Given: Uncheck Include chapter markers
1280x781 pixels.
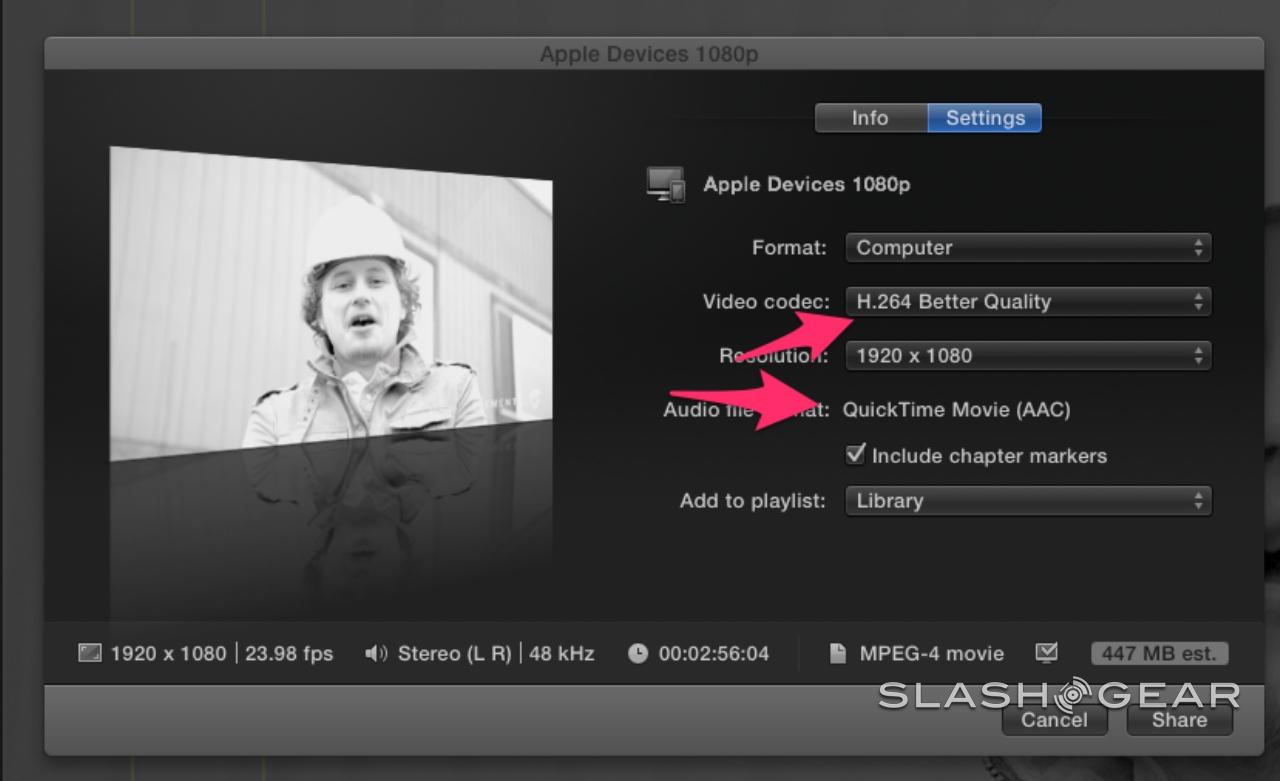Looking at the screenshot, I should pos(855,455).
